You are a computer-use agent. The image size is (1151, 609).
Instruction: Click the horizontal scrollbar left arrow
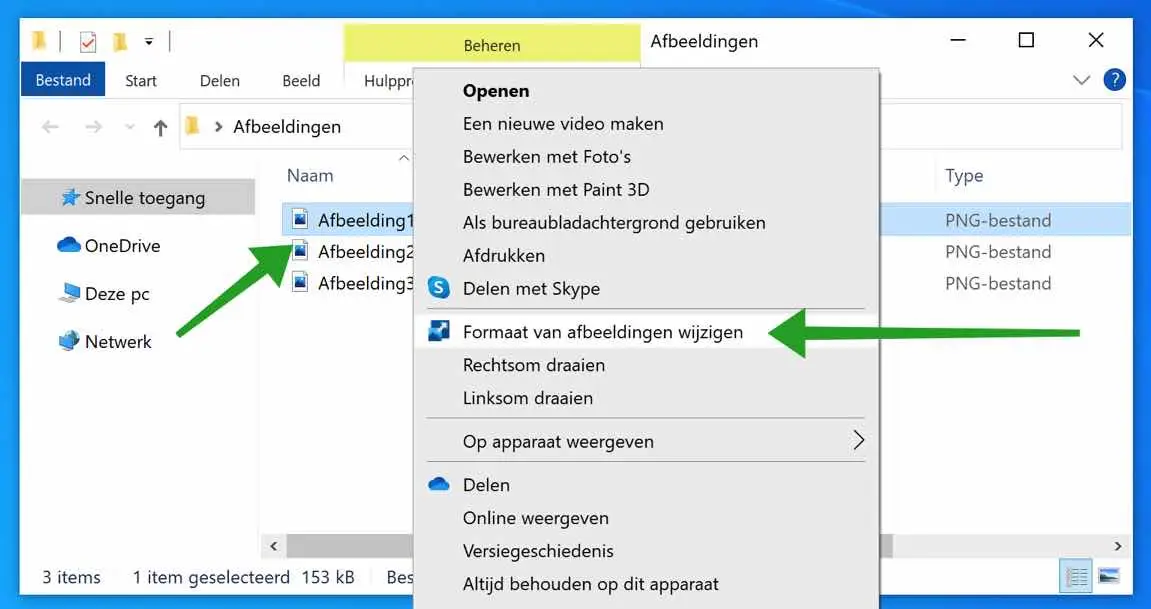pos(274,546)
